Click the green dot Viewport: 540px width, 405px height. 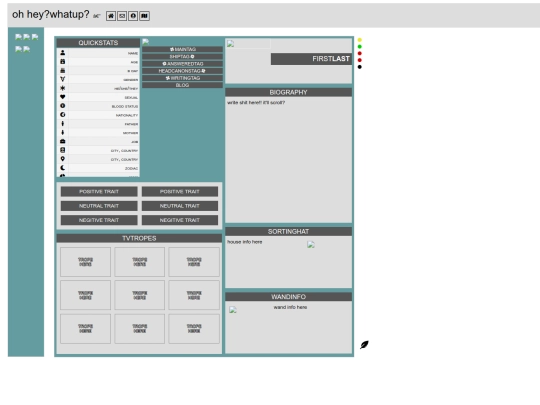click(x=360, y=46)
